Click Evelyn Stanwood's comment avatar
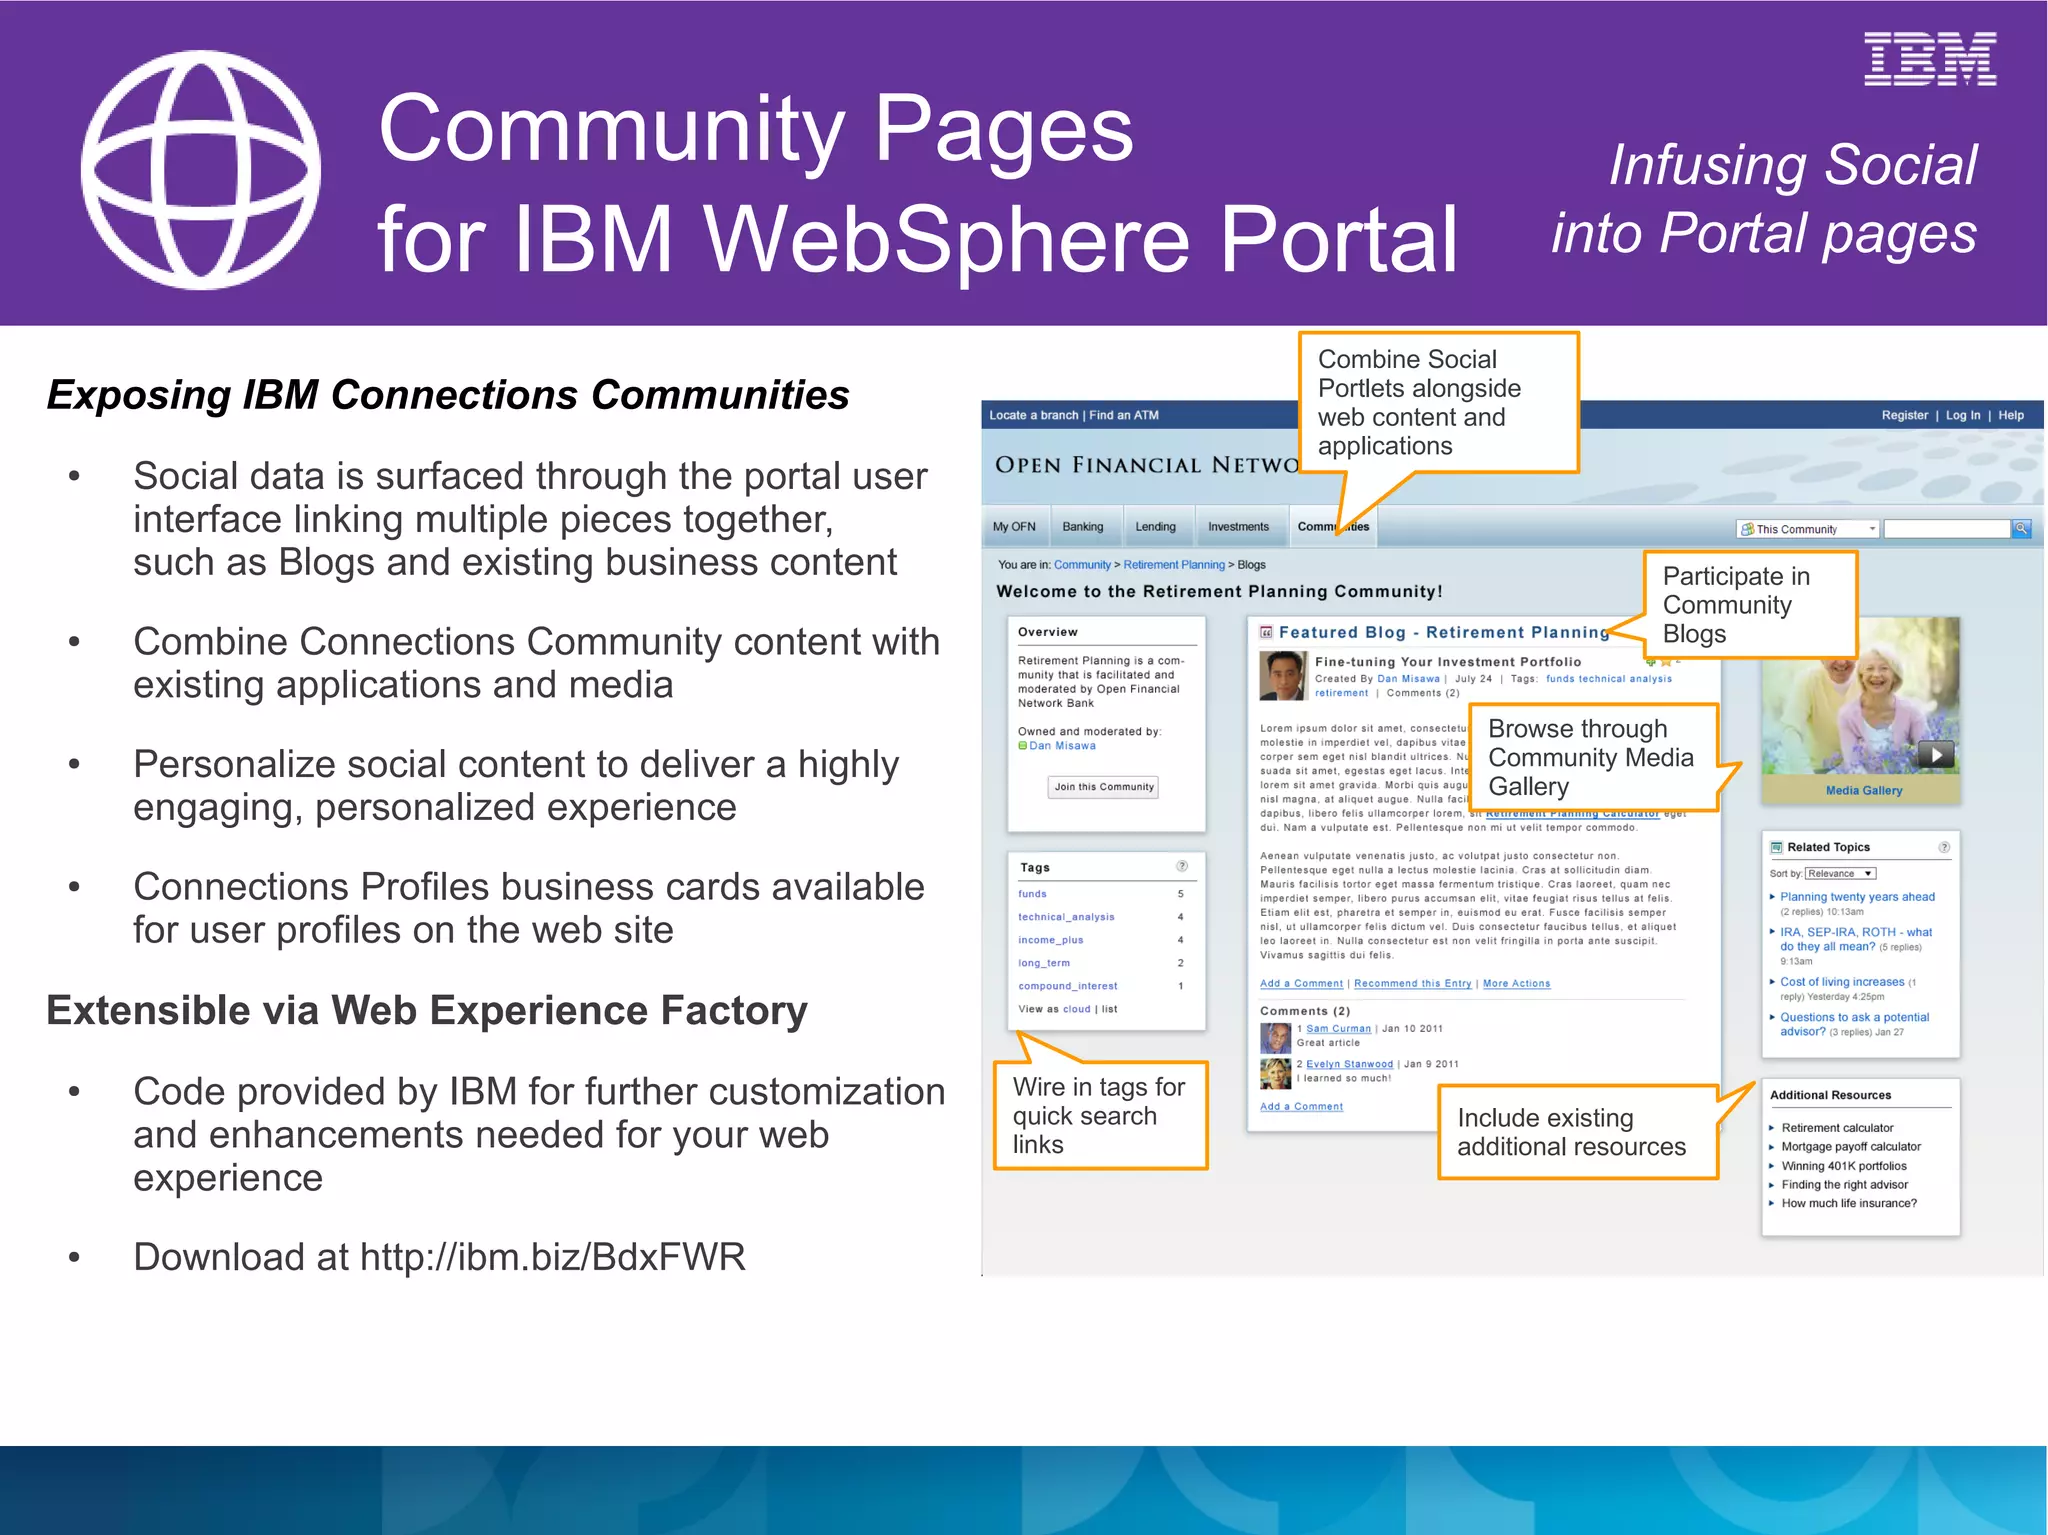Screen dimensions: 2048x1535 1275,1074
